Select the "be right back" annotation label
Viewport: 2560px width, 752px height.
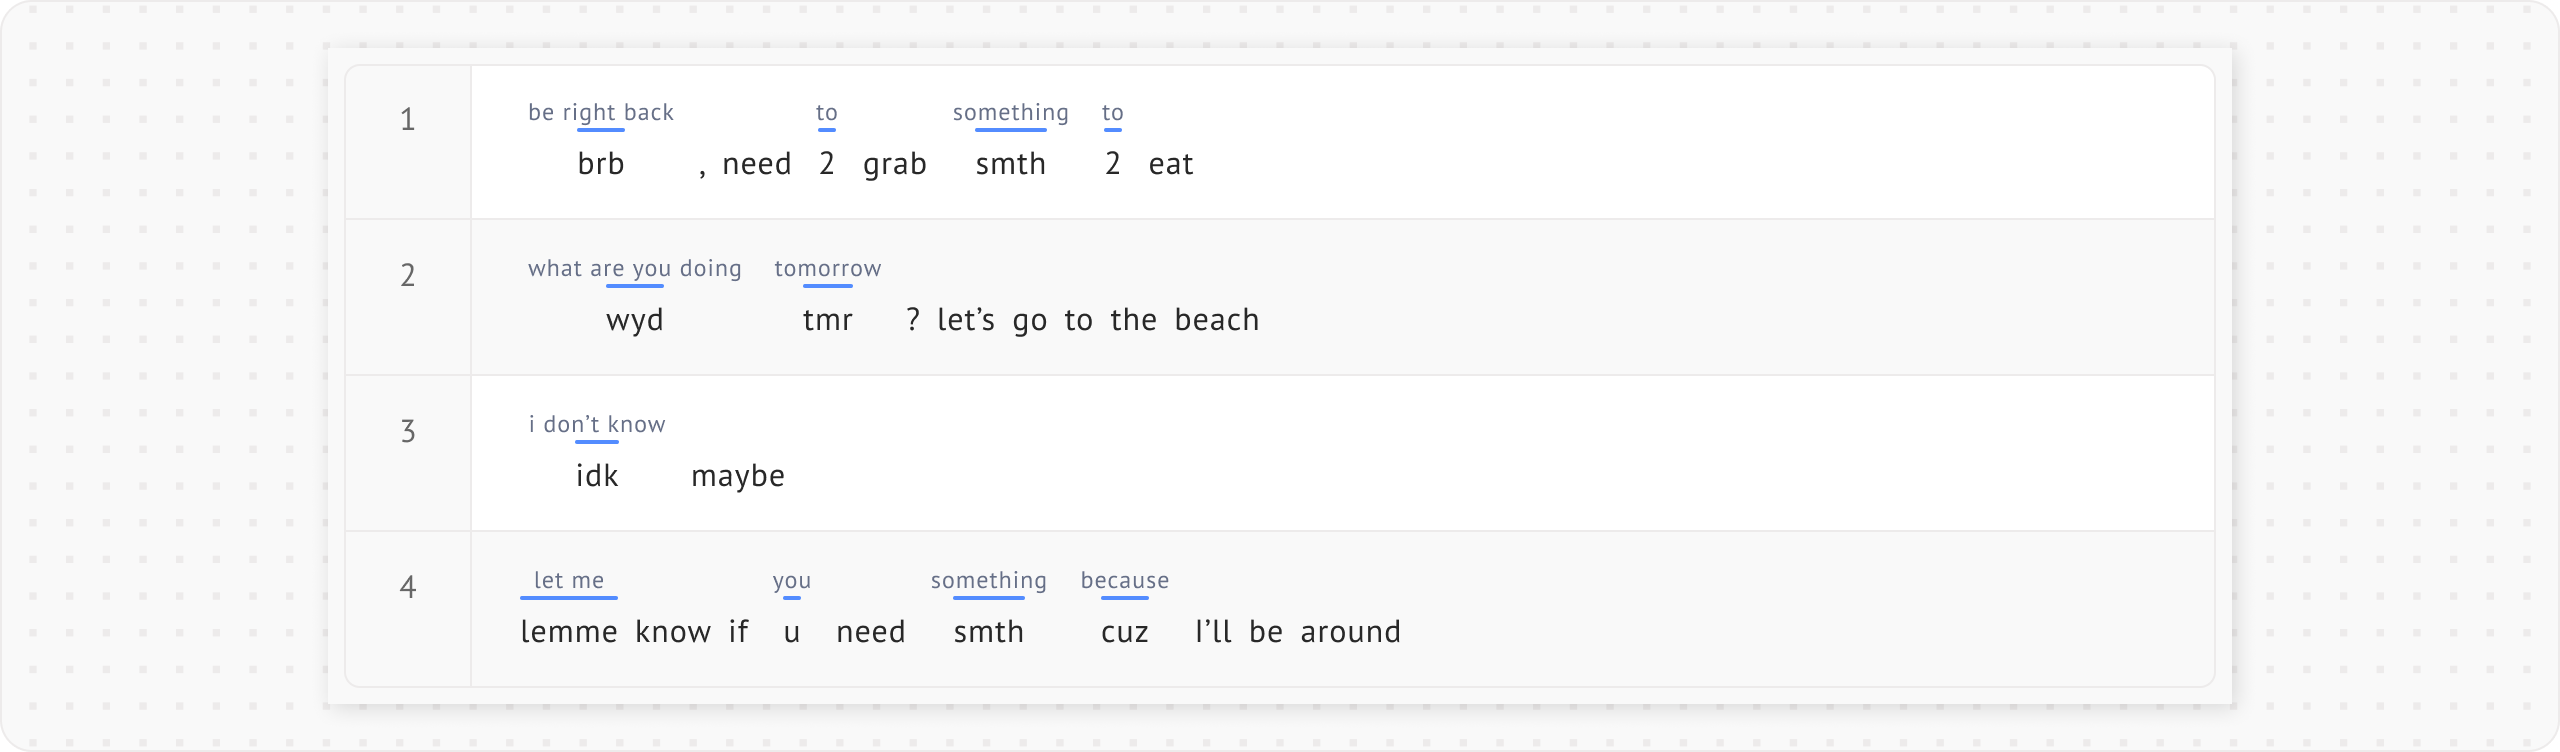(601, 112)
